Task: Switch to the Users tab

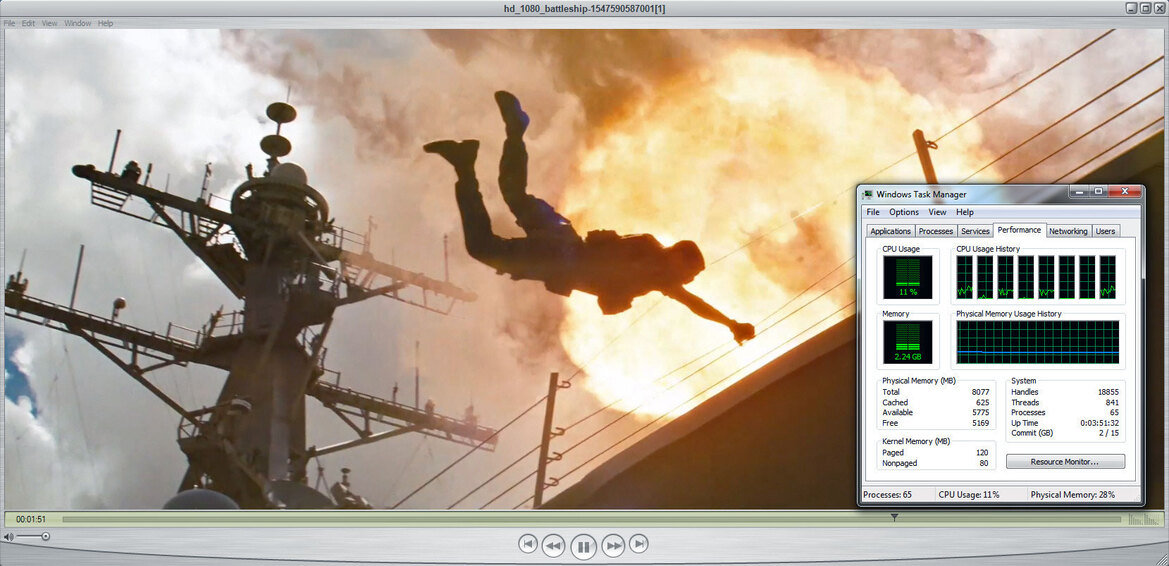Action: [1105, 231]
